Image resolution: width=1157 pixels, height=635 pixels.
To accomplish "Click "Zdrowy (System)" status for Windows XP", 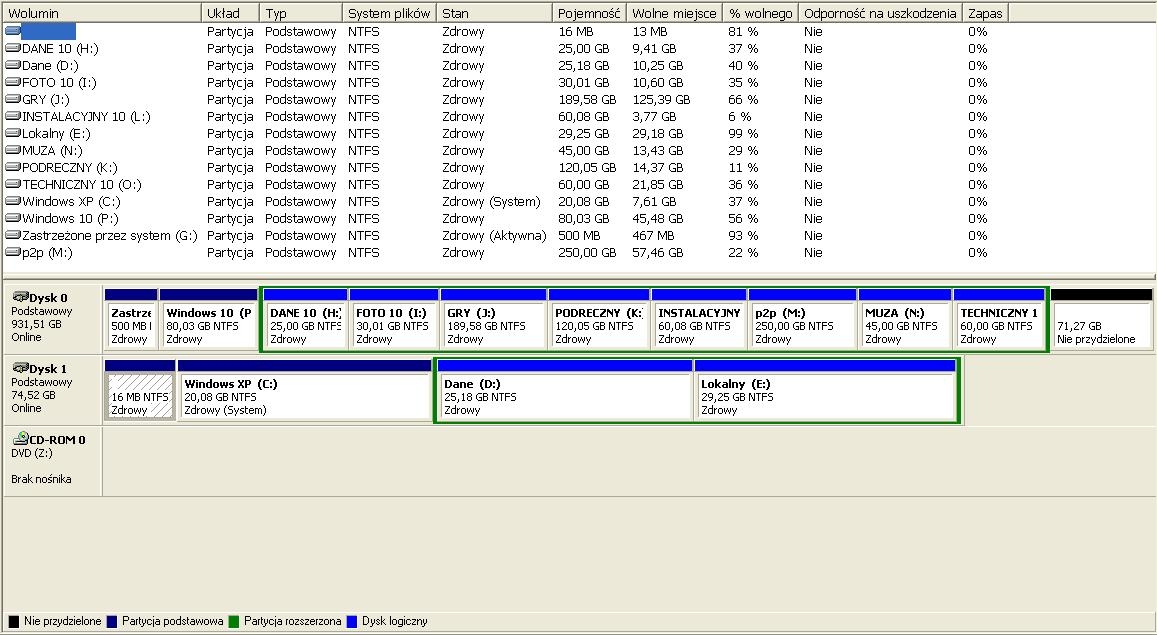I will [x=491, y=201].
